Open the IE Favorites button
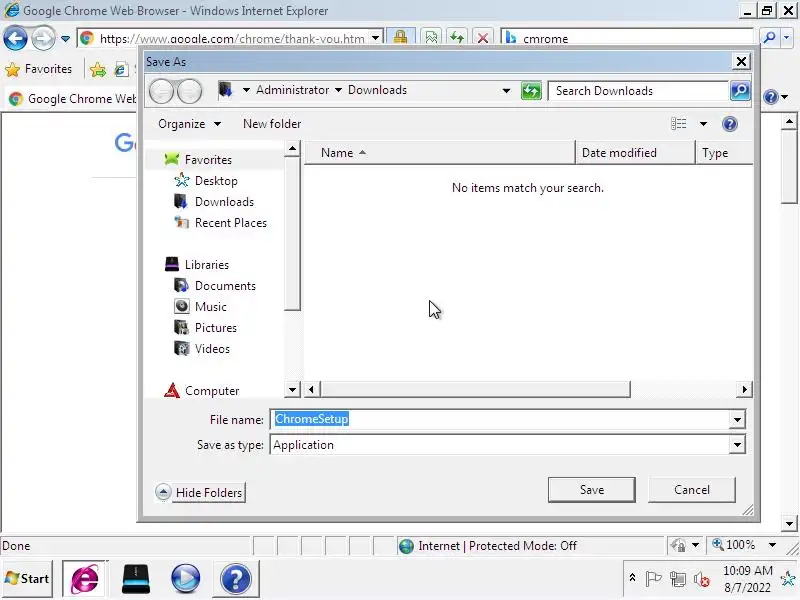Screen dimensions: 800x600 coord(39,69)
